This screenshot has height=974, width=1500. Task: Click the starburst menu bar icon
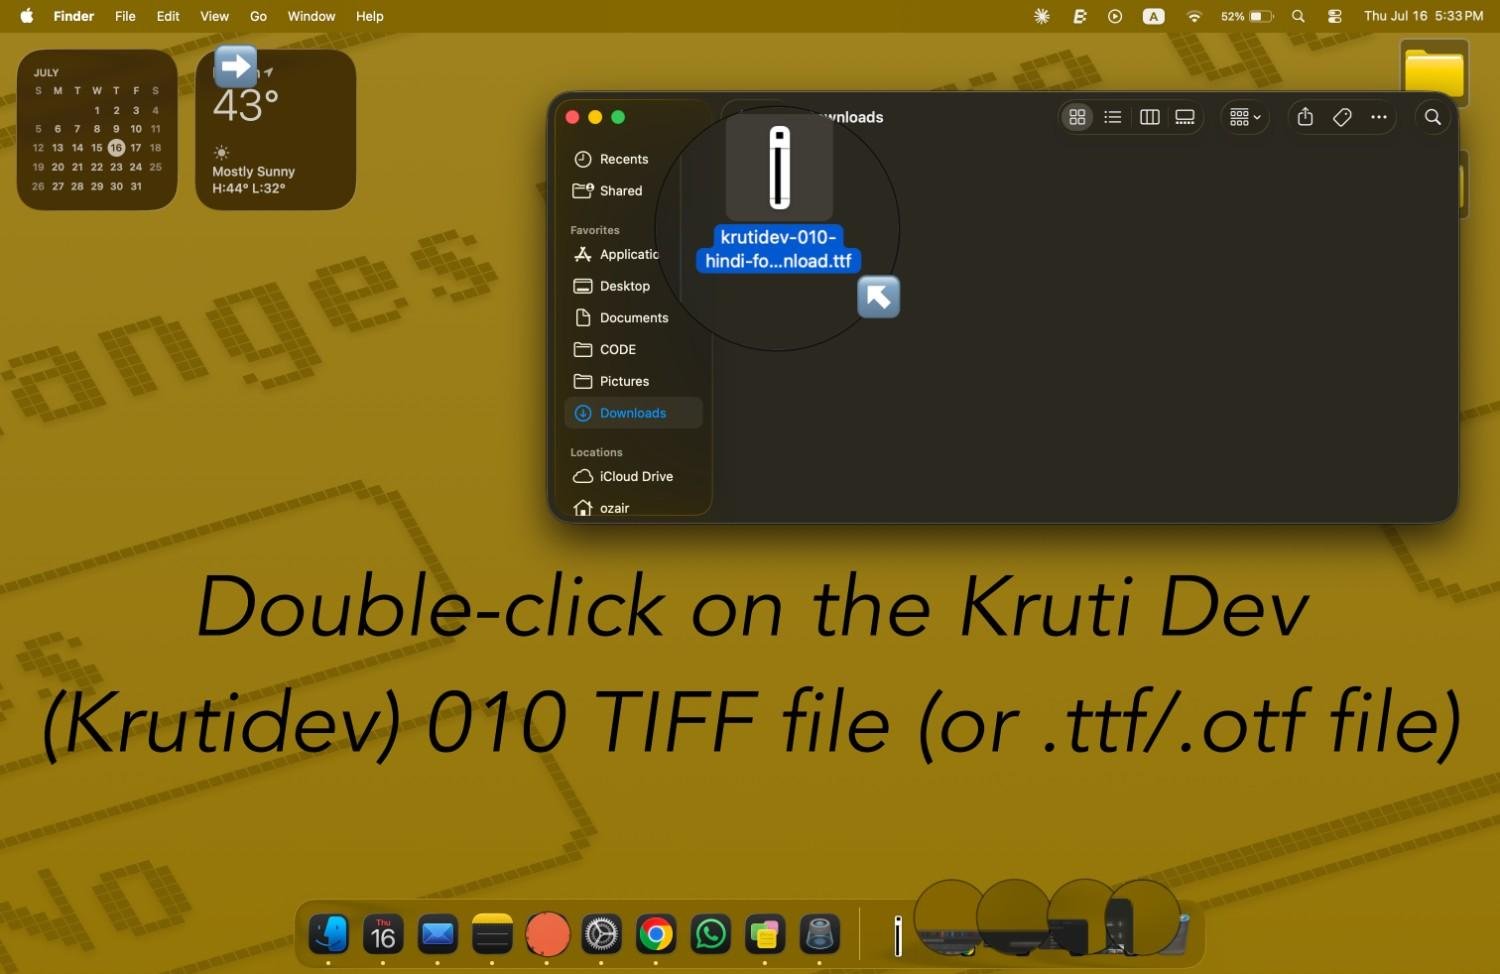[x=1042, y=16]
